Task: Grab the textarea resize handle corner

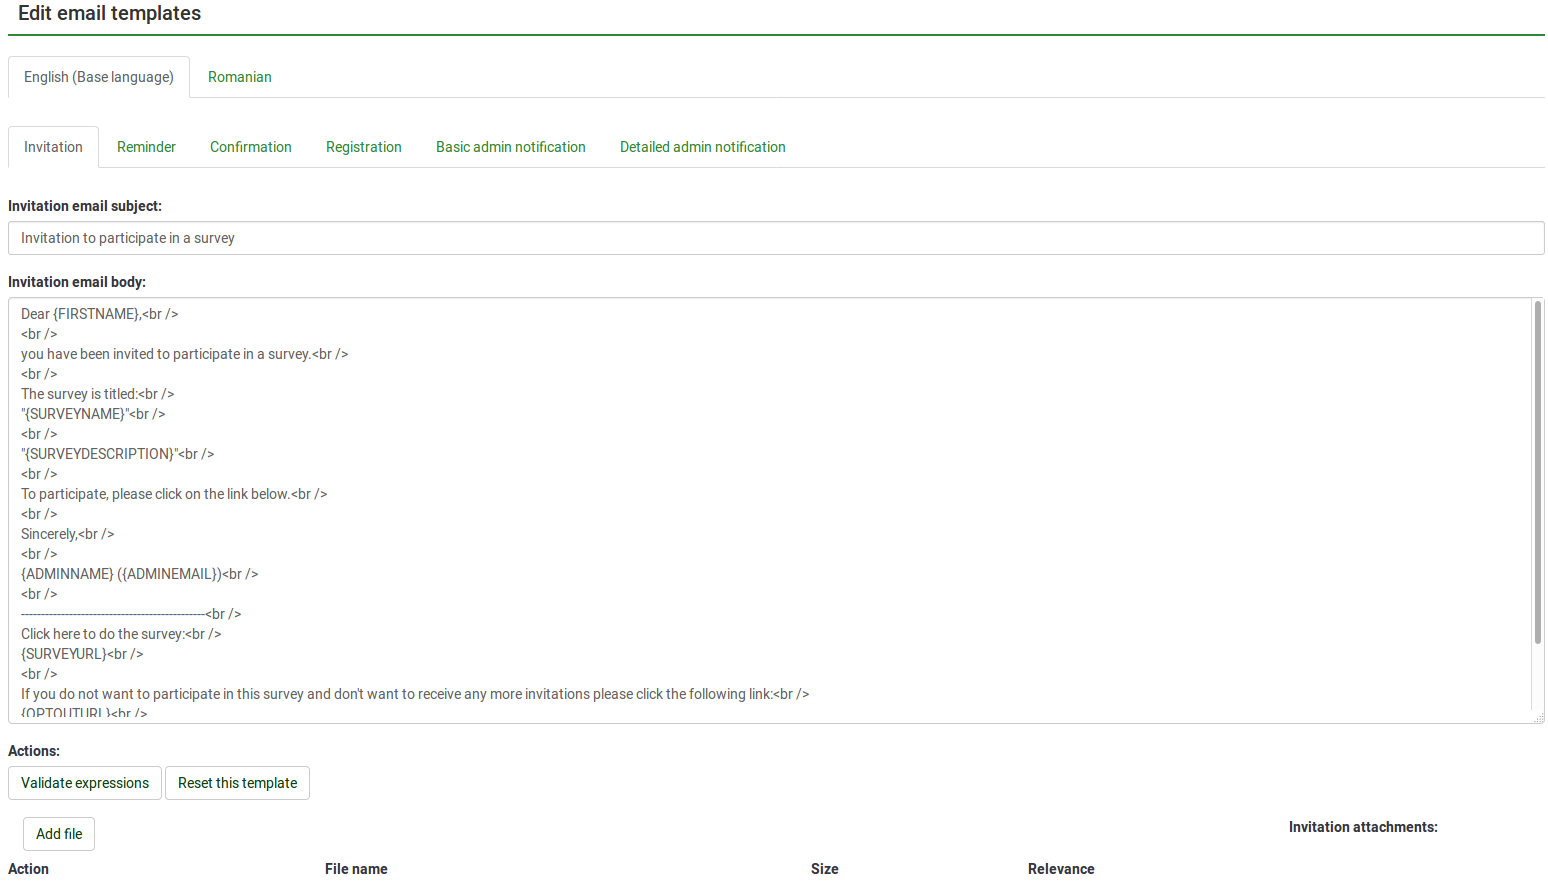Action: click(1539, 718)
